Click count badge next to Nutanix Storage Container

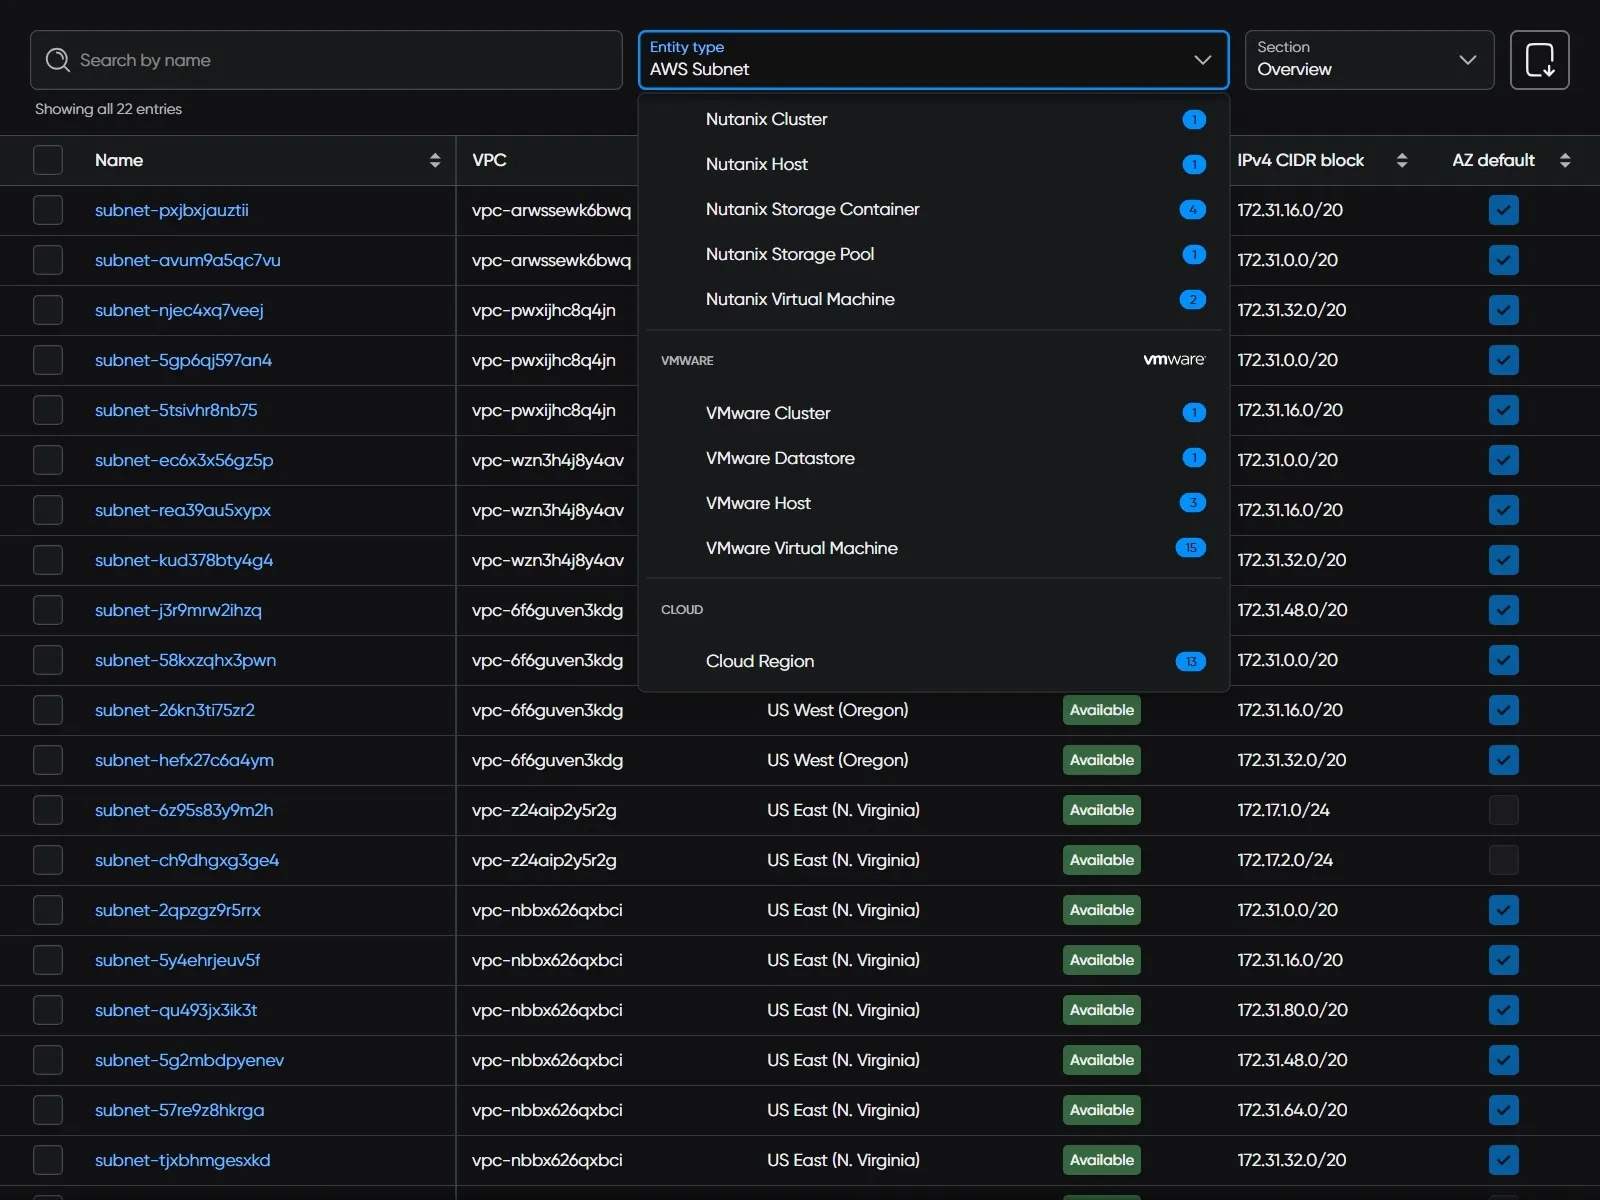(x=1193, y=209)
